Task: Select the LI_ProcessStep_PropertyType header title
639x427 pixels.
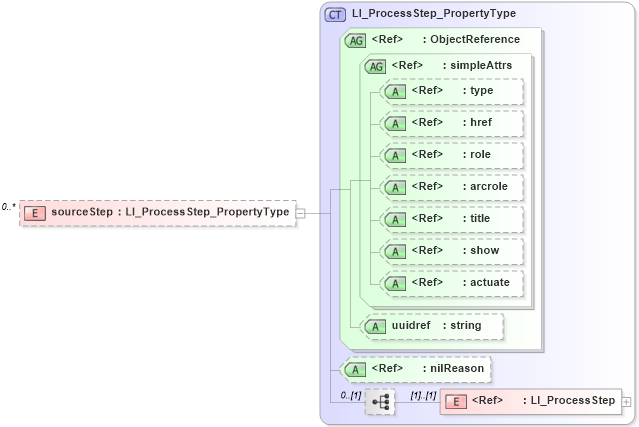Action: (x=434, y=13)
